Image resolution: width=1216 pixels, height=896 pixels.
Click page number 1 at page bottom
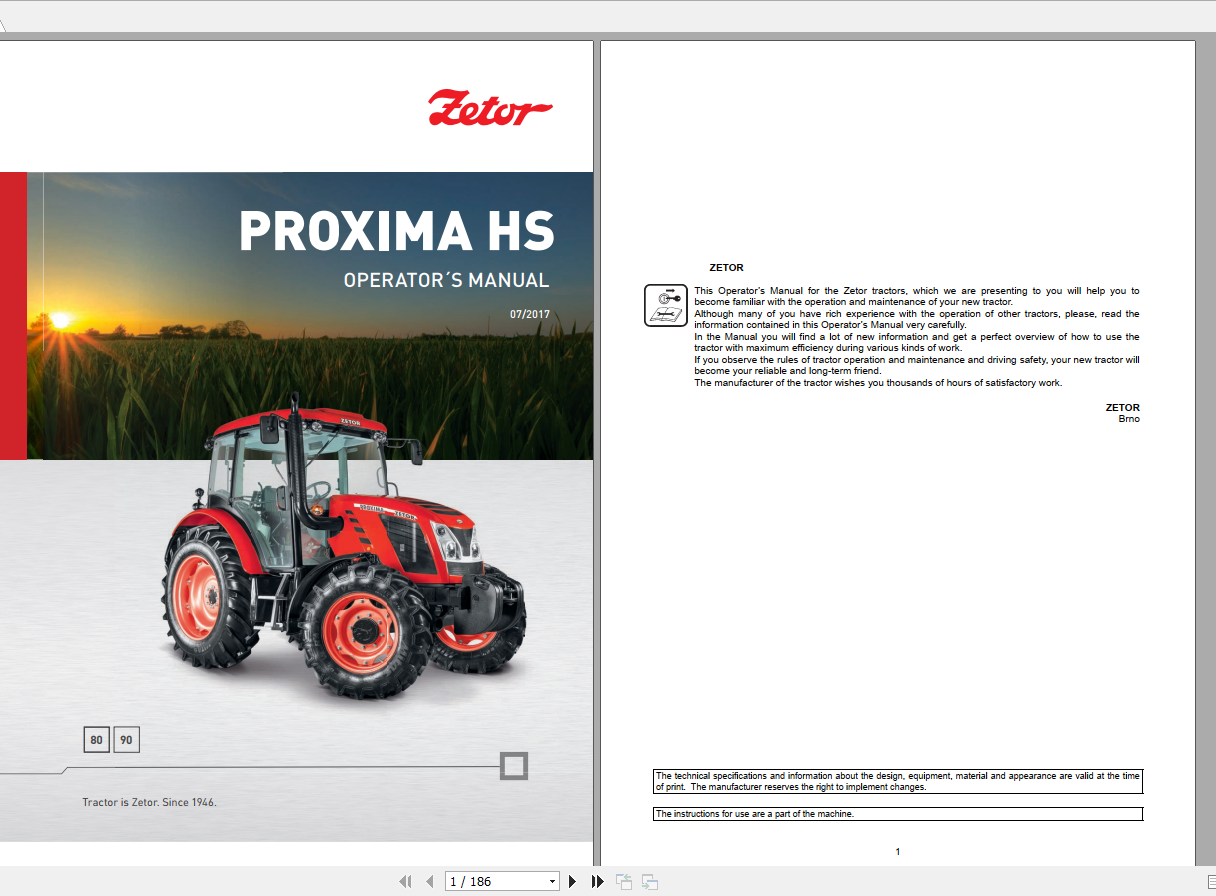898,852
